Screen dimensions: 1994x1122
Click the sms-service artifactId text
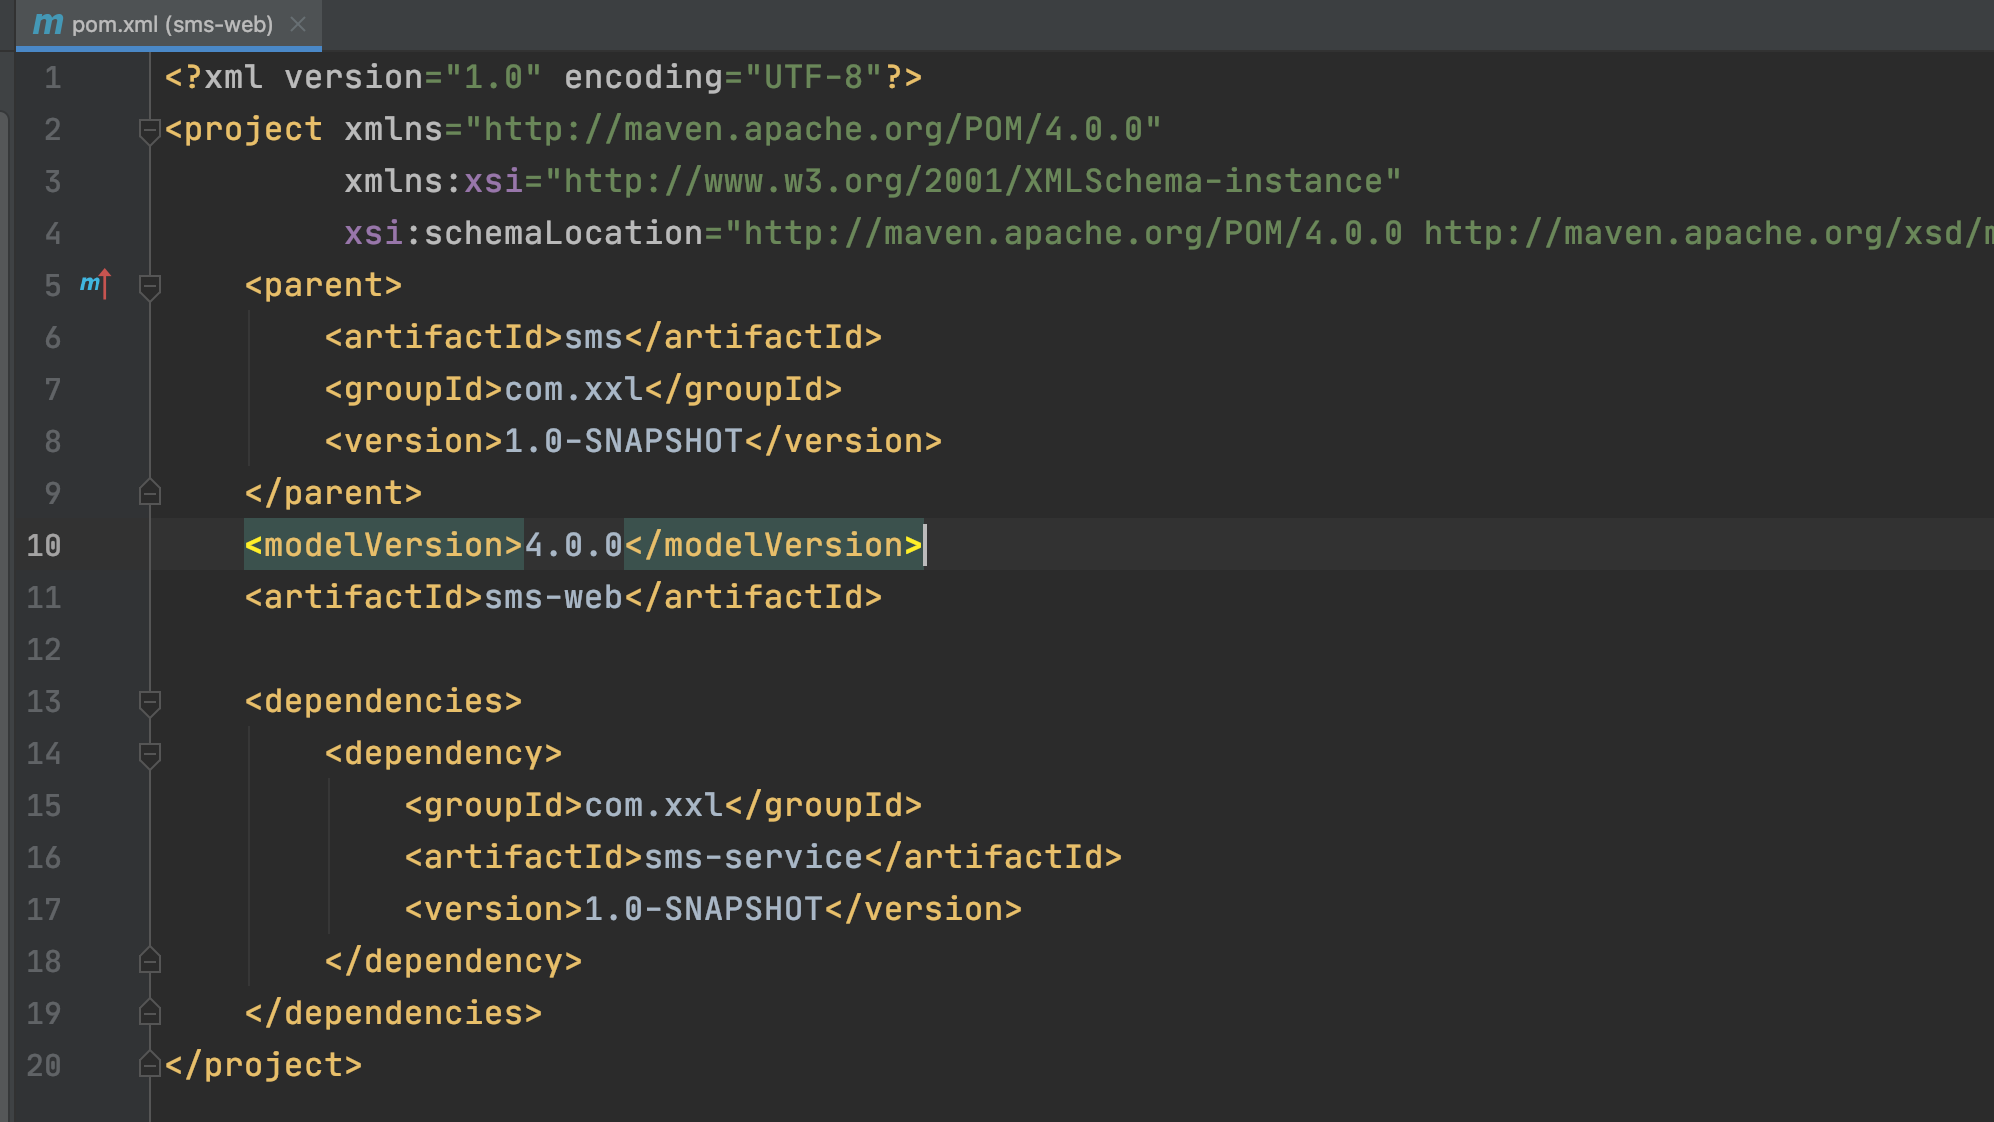click(x=753, y=858)
